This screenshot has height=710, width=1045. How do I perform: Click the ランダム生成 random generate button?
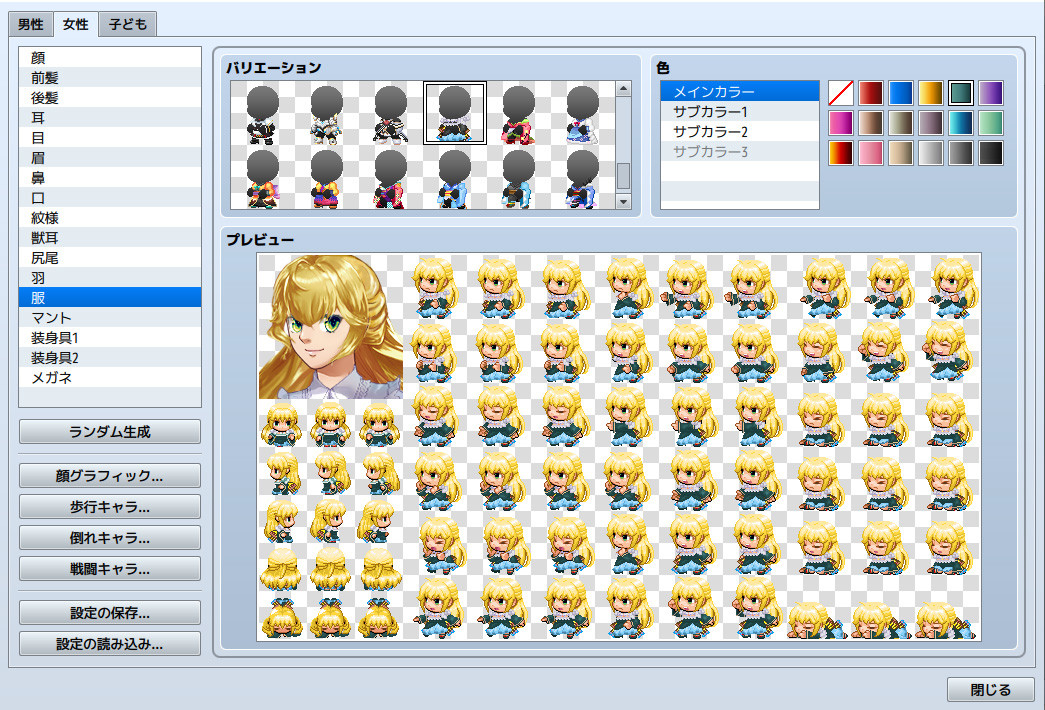tap(108, 432)
